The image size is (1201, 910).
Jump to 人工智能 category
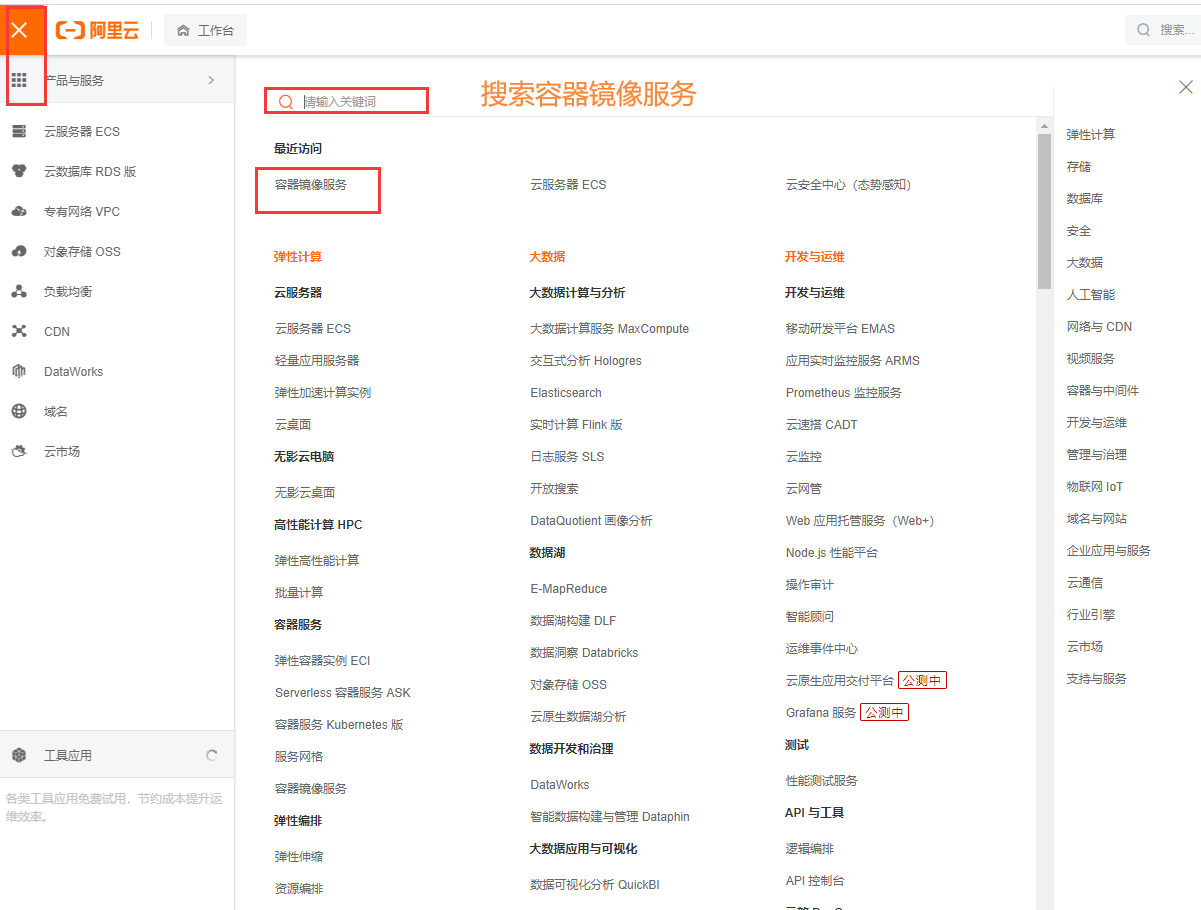pyautogui.click(x=1091, y=294)
